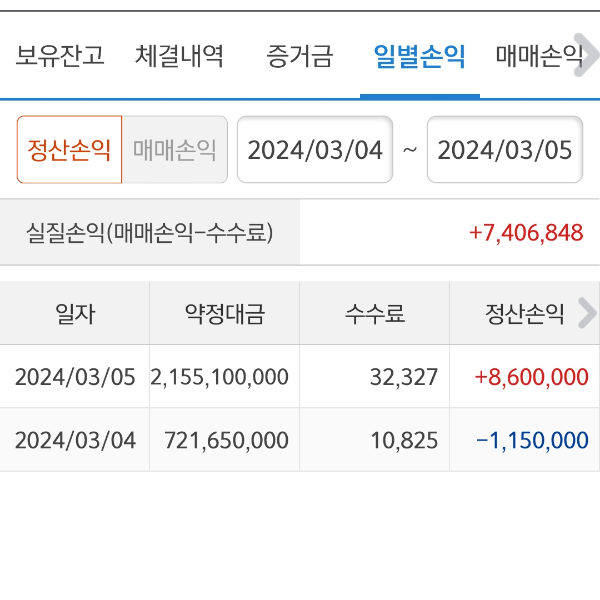Open the 보유잔고 tab
This screenshot has width=600, height=600.
tap(60, 56)
